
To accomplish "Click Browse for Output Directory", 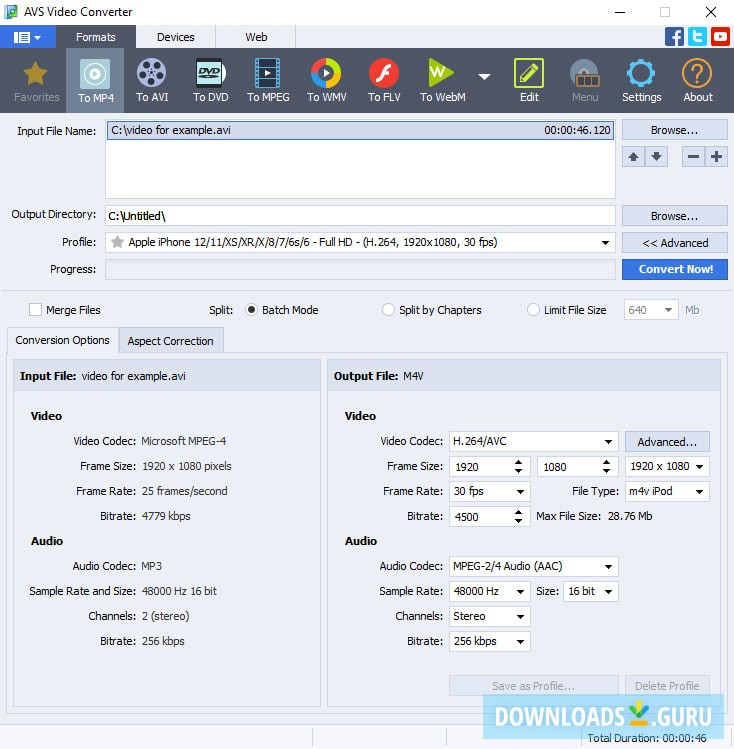I will [674, 216].
